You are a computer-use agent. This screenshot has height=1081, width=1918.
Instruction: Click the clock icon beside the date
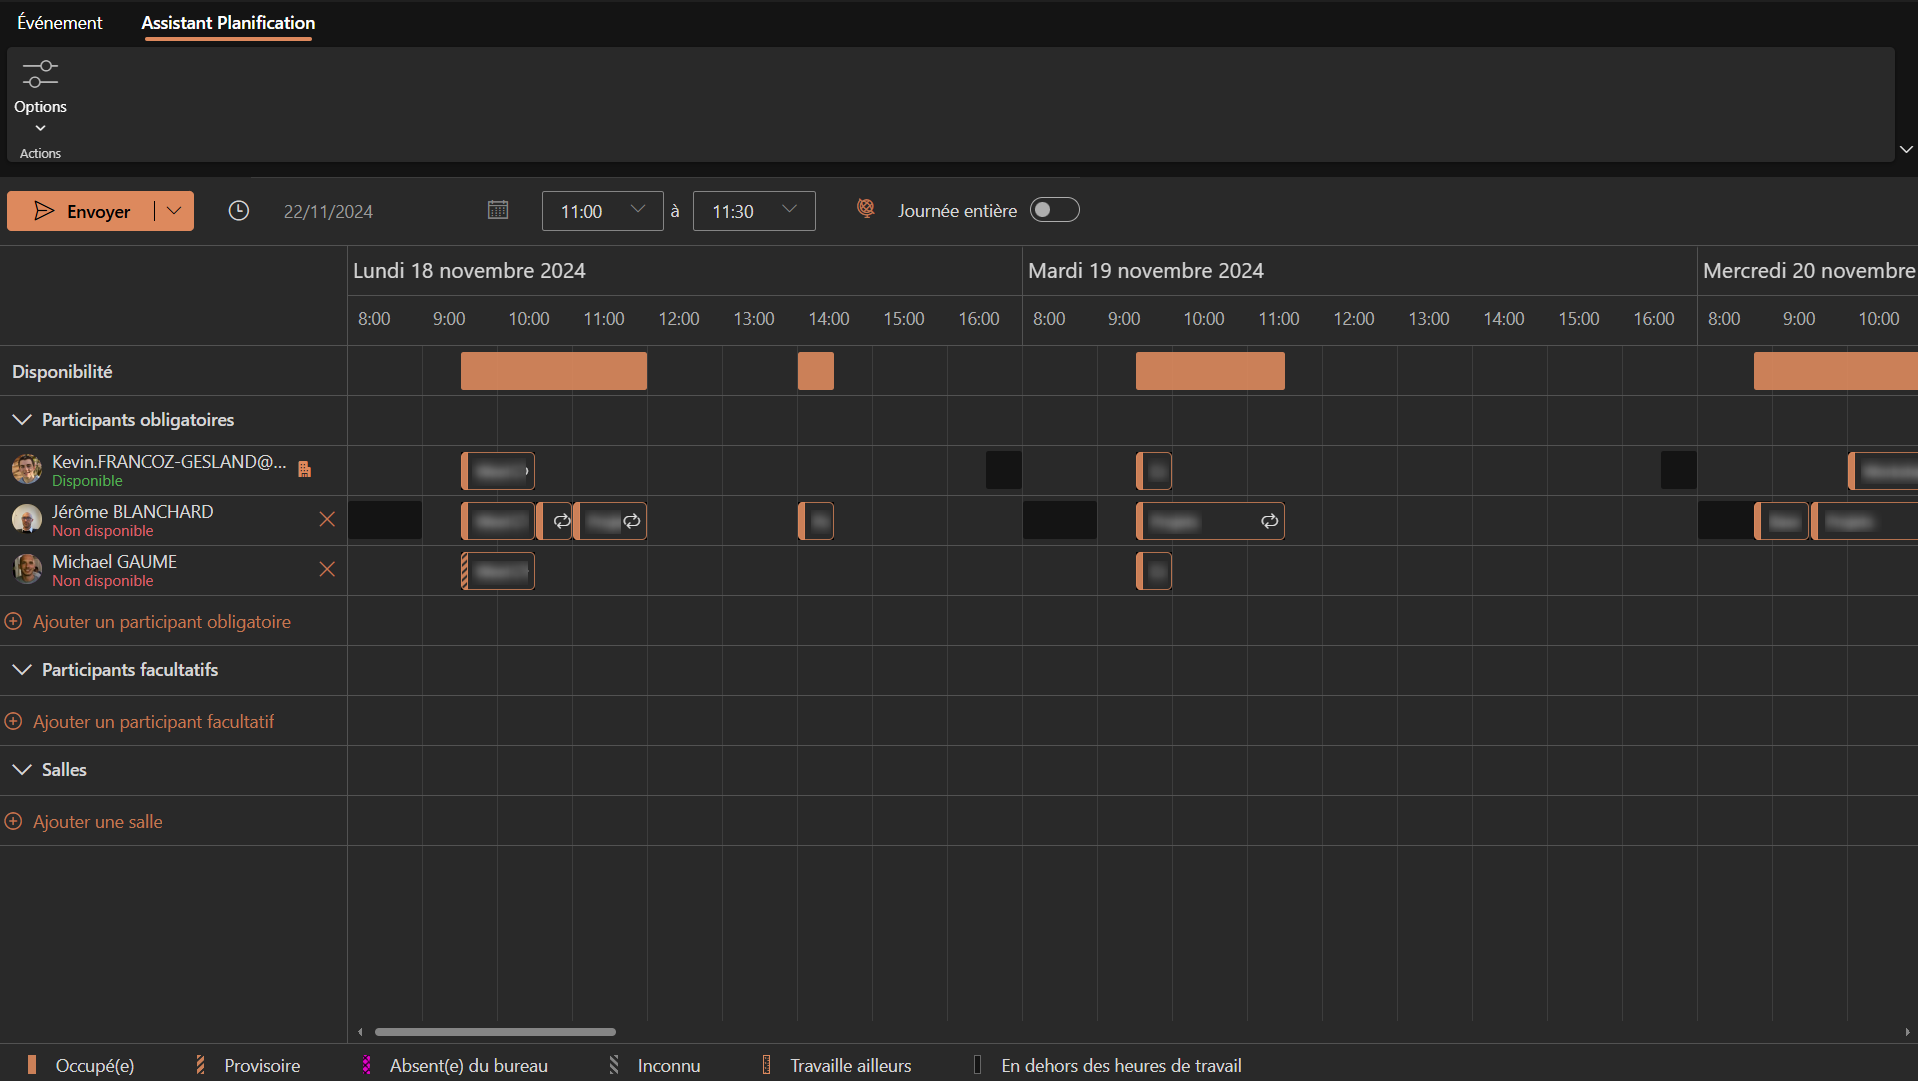[238, 211]
